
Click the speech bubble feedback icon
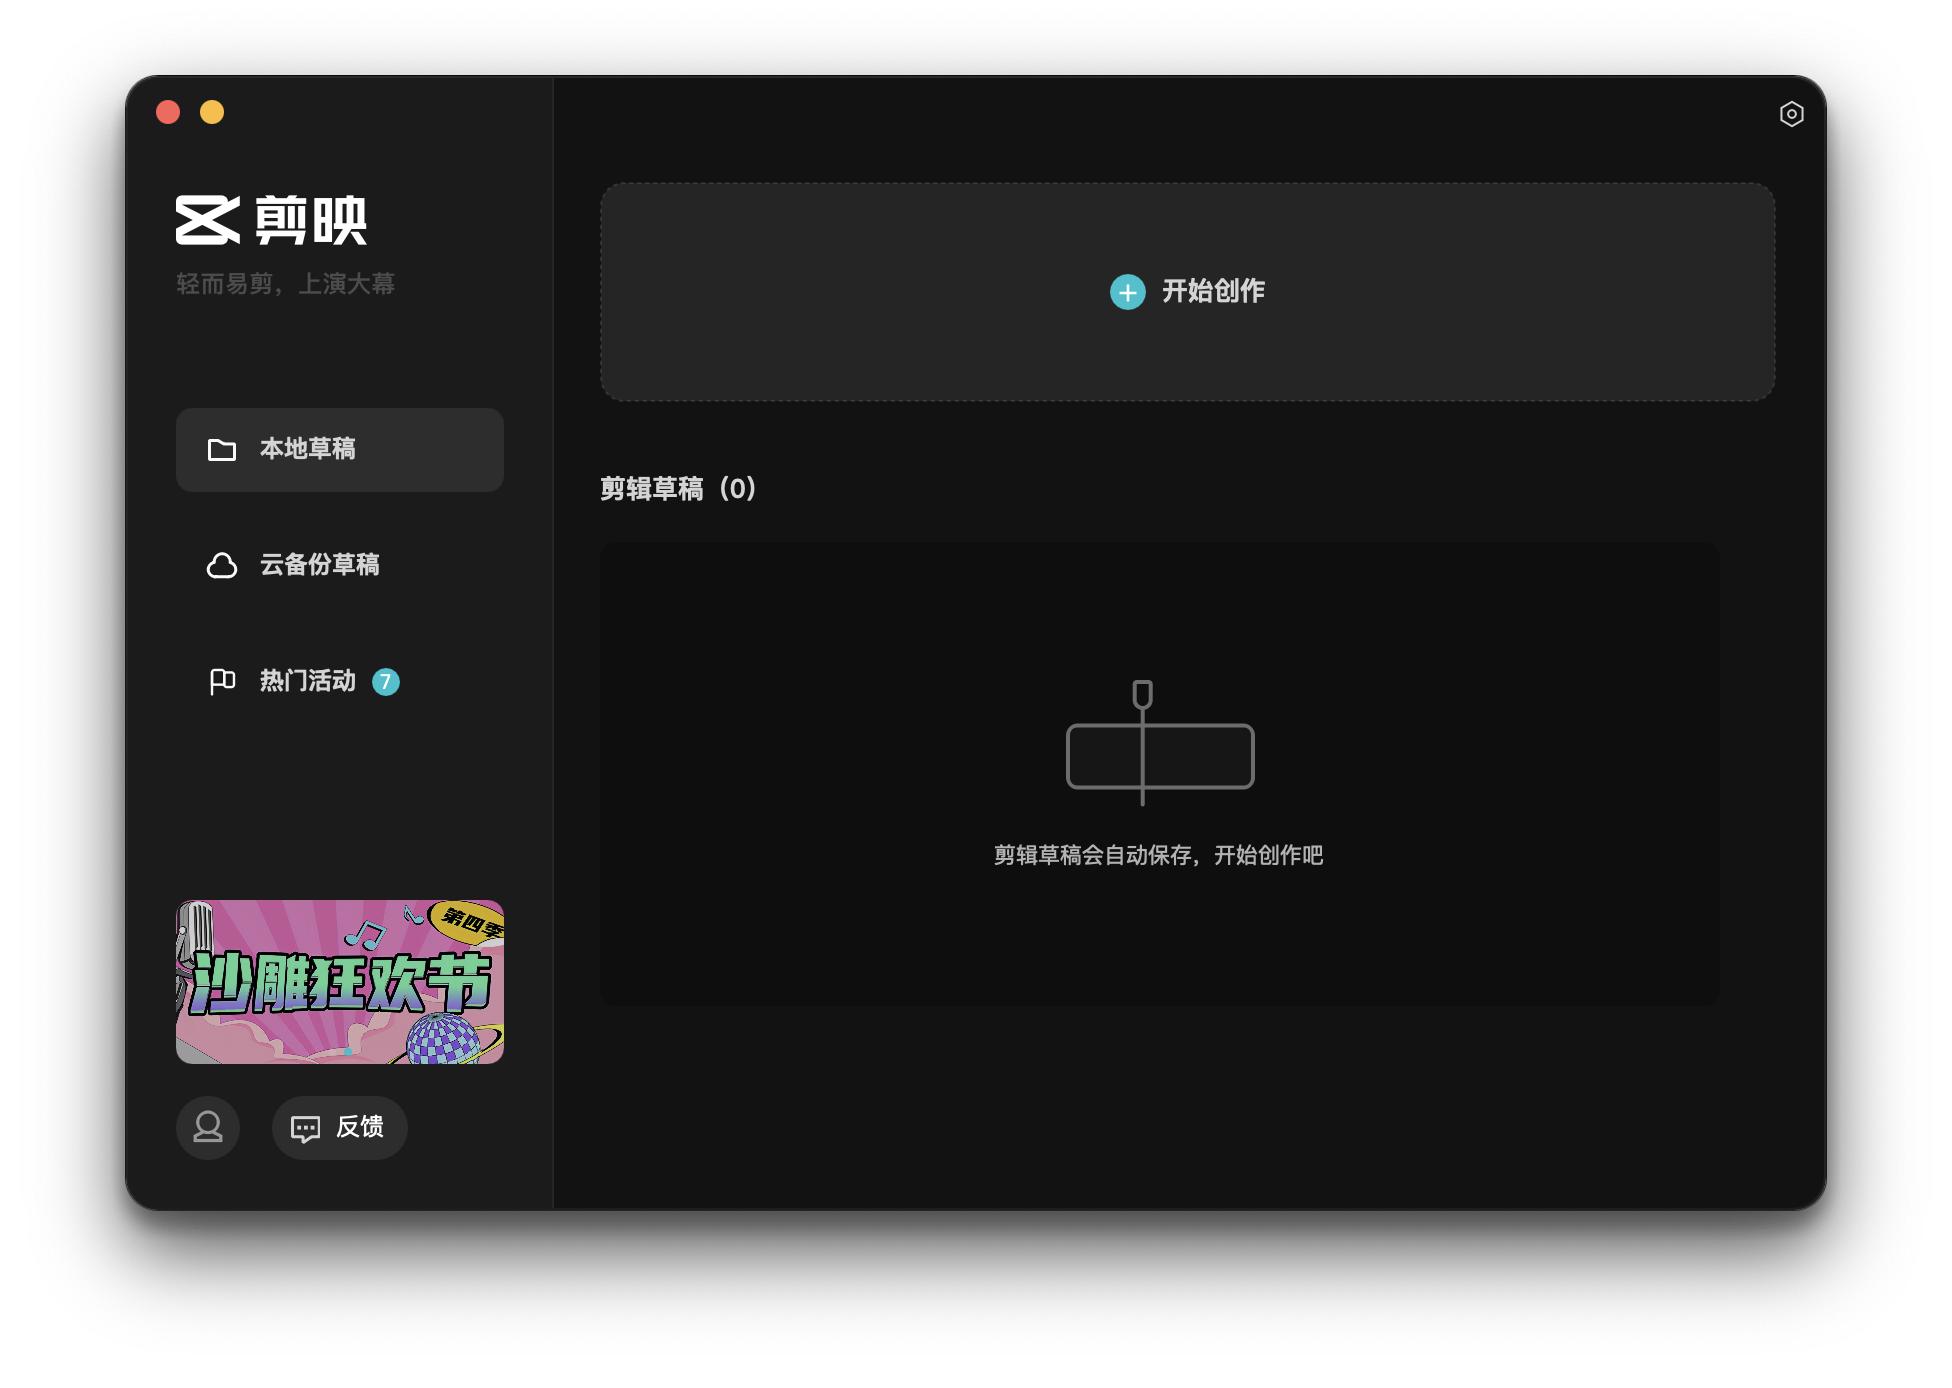pos(306,1128)
